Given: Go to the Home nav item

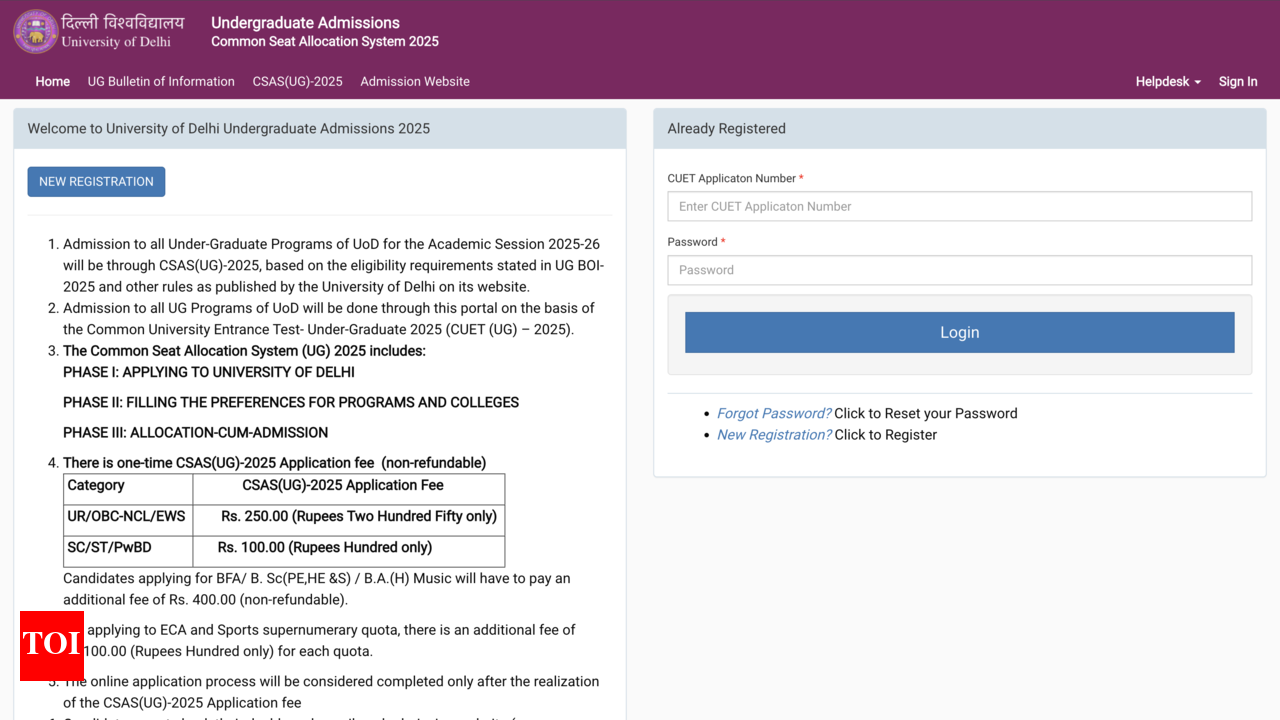Looking at the screenshot, I should (x=52, y=82).
